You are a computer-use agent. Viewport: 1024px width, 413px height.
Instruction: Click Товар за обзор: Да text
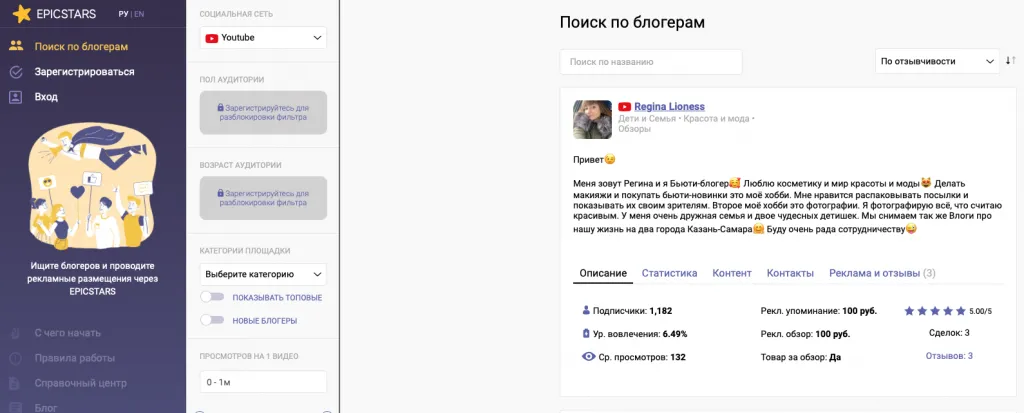tap(801, 357)
